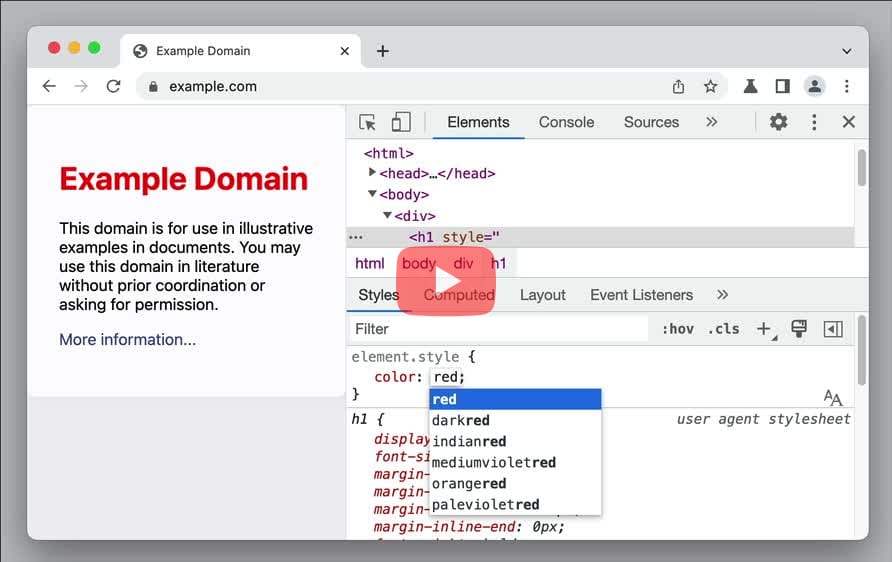Switch to the Elements tab
Viewport: 892px width, 562px height.
(x=478, y=122)
